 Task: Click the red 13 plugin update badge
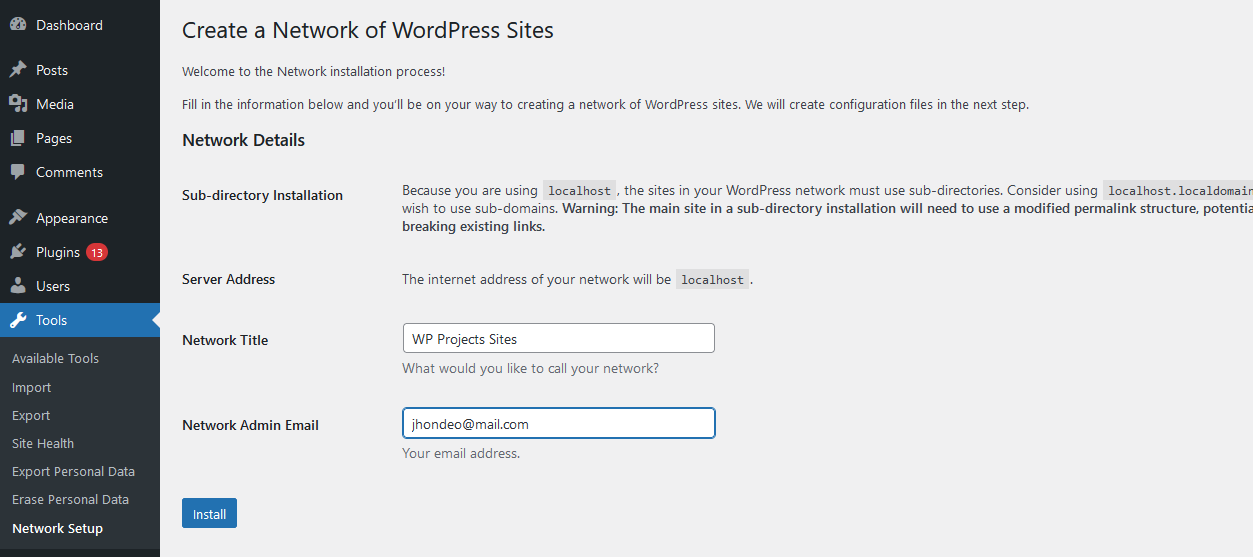click(x=97, y=252)
